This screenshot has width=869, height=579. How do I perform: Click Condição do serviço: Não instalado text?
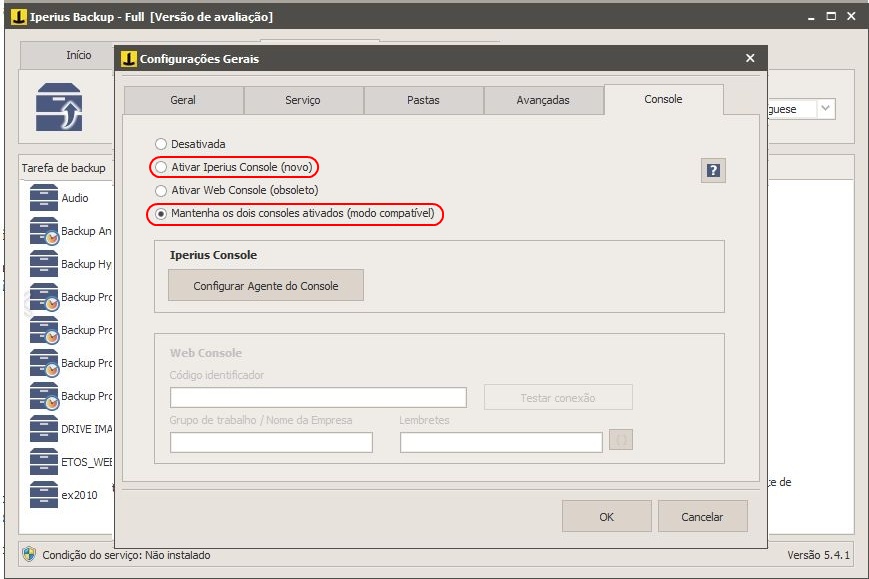(126, 555)
